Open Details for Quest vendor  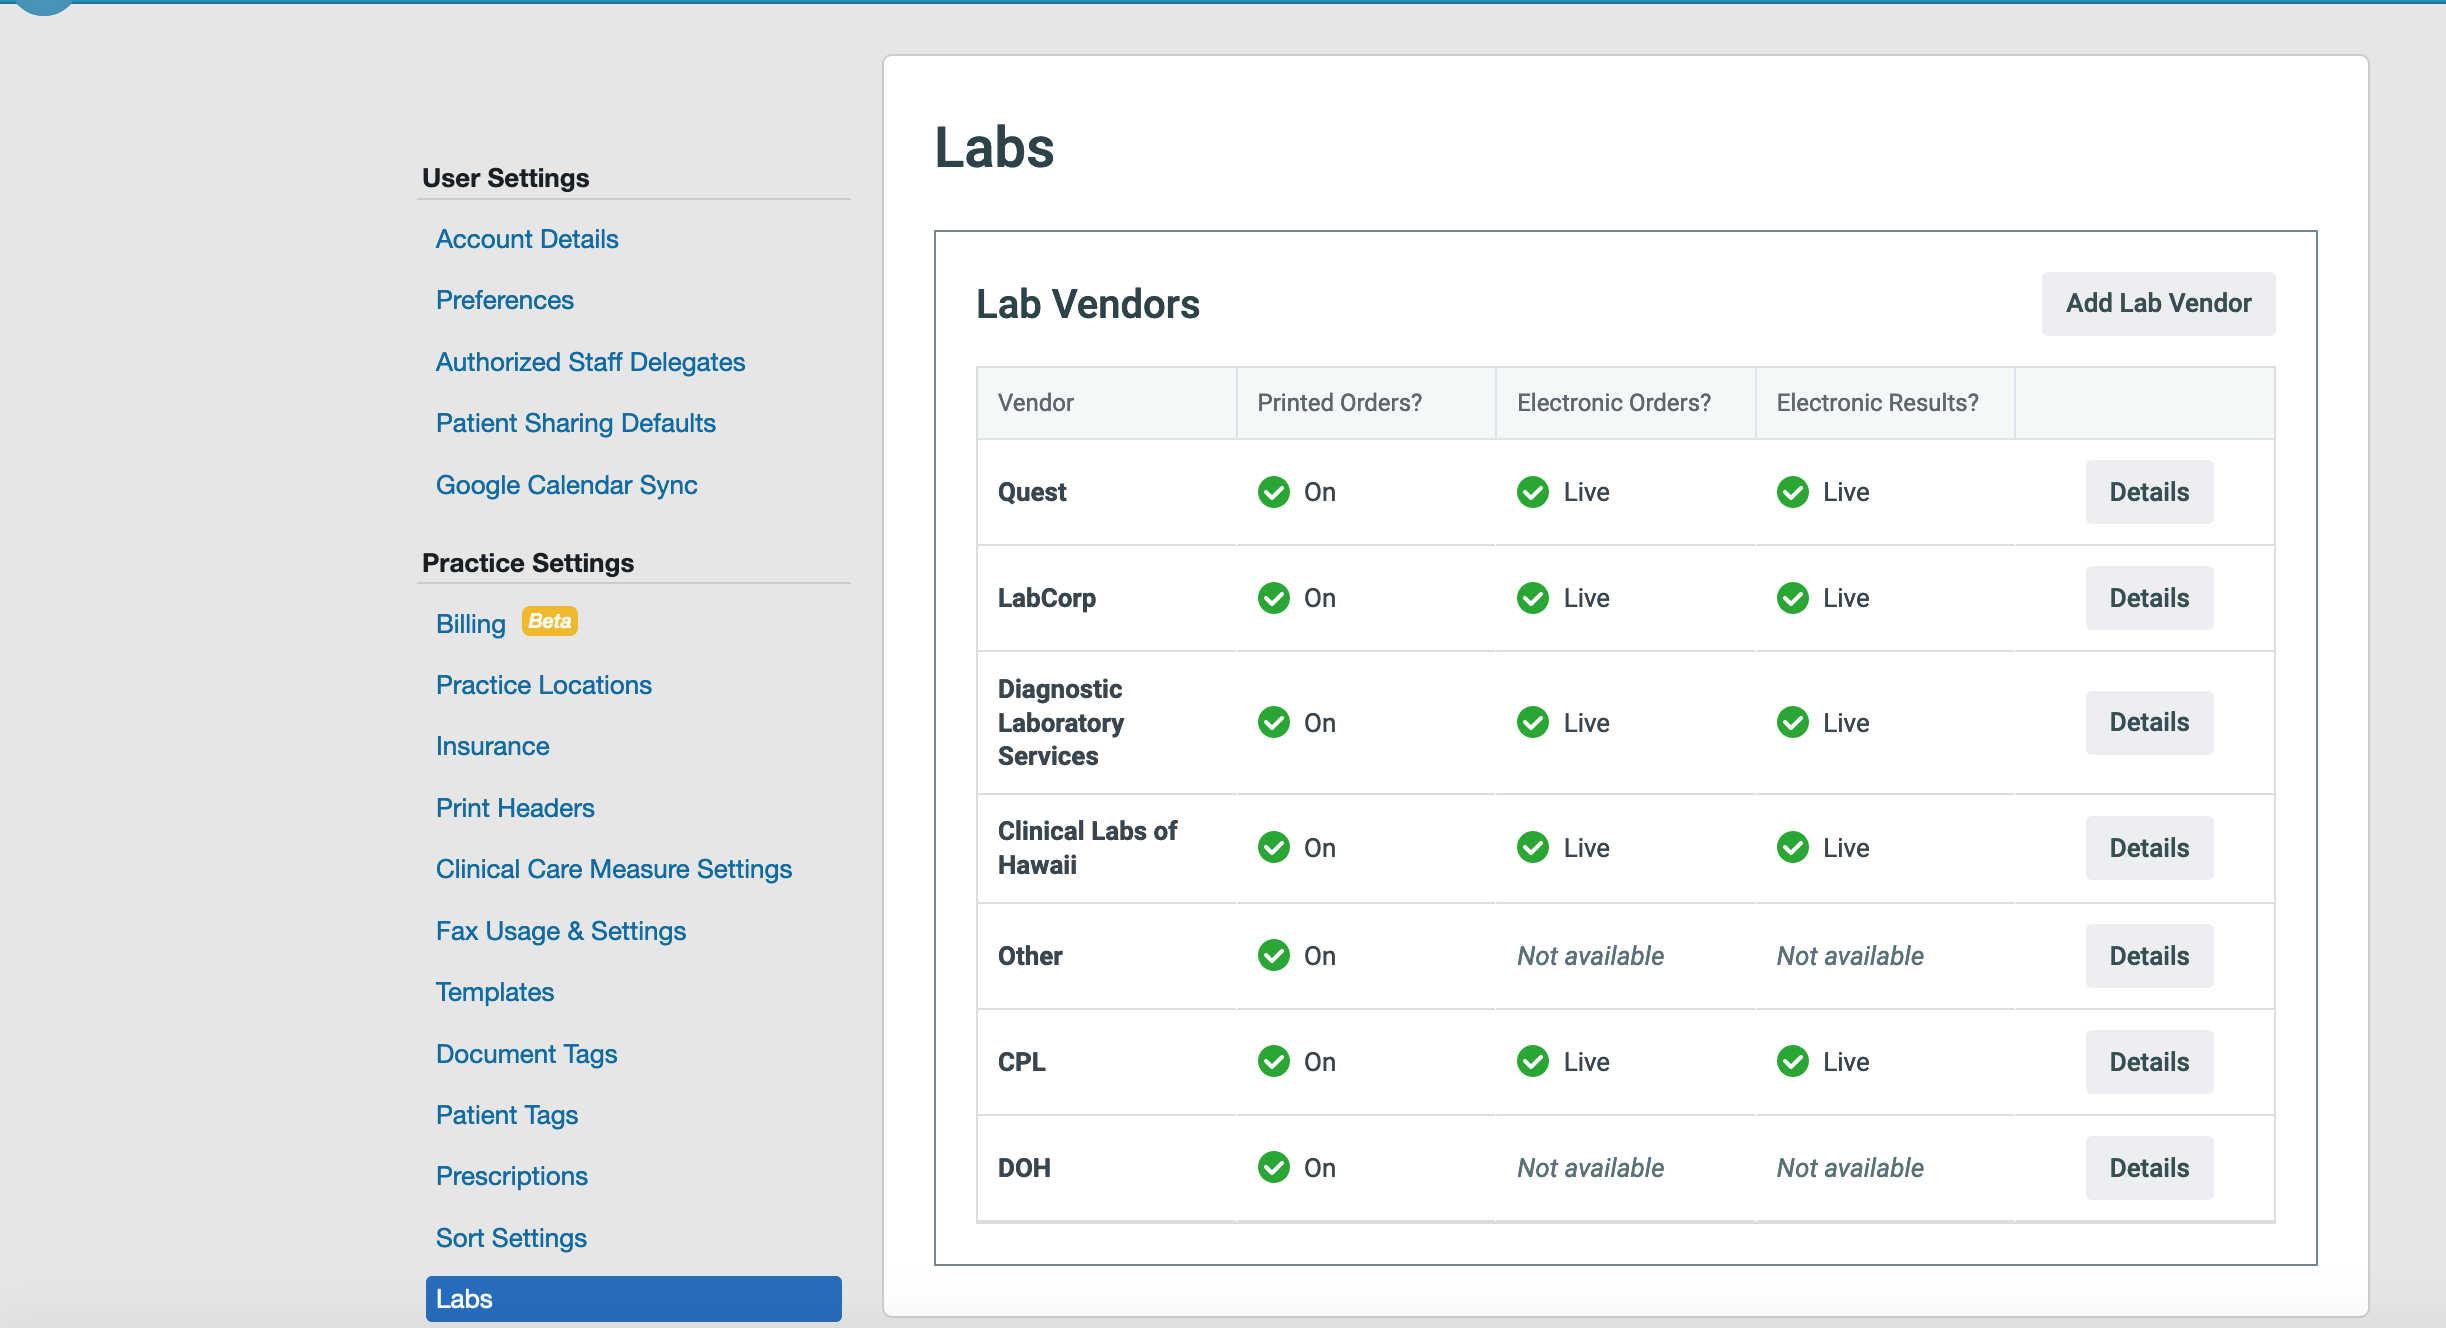2148,492
